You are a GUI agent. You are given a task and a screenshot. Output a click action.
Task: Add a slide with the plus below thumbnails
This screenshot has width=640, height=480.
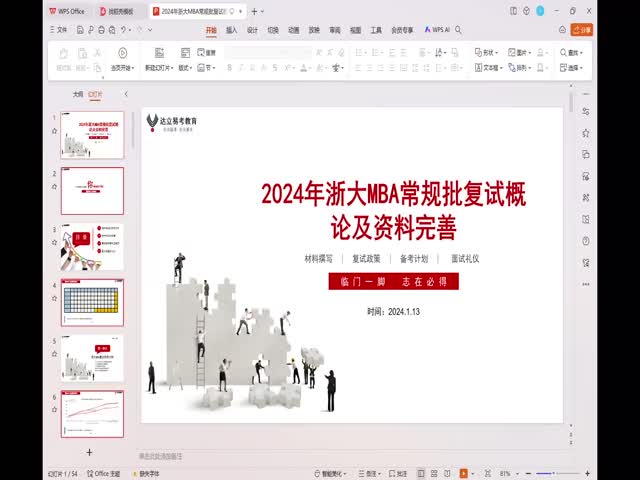click(x=89, y=452)
